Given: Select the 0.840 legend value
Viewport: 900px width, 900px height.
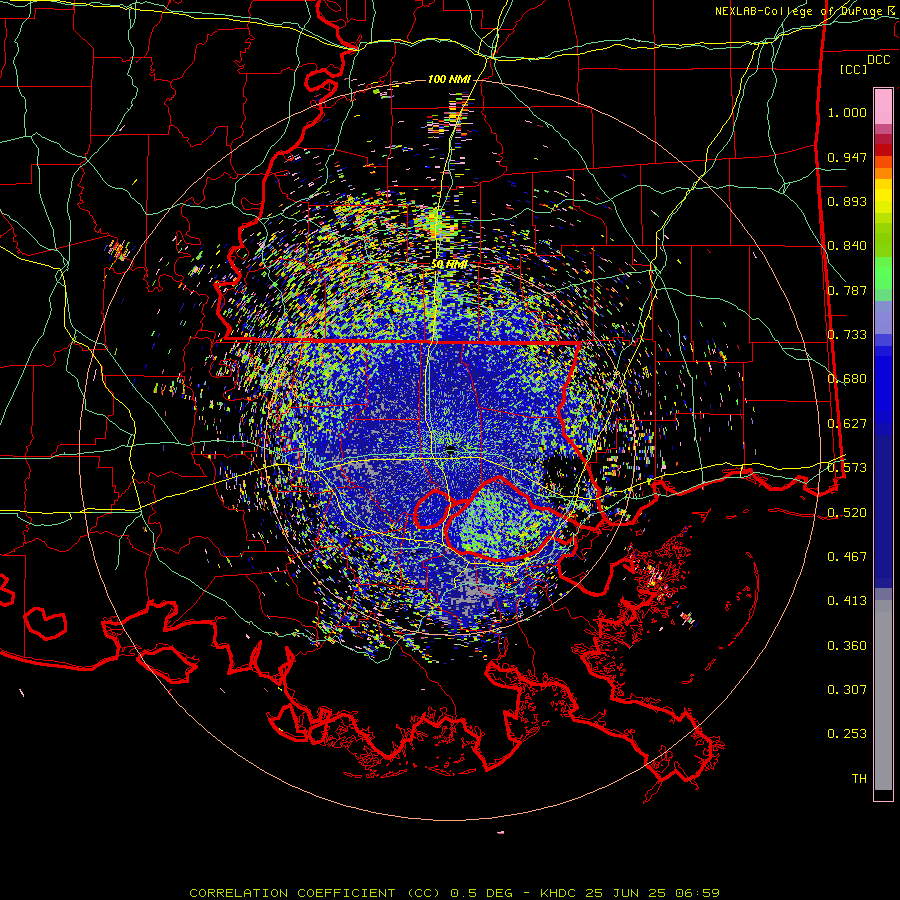Looking at the screenshot, I should coord(847,246).
